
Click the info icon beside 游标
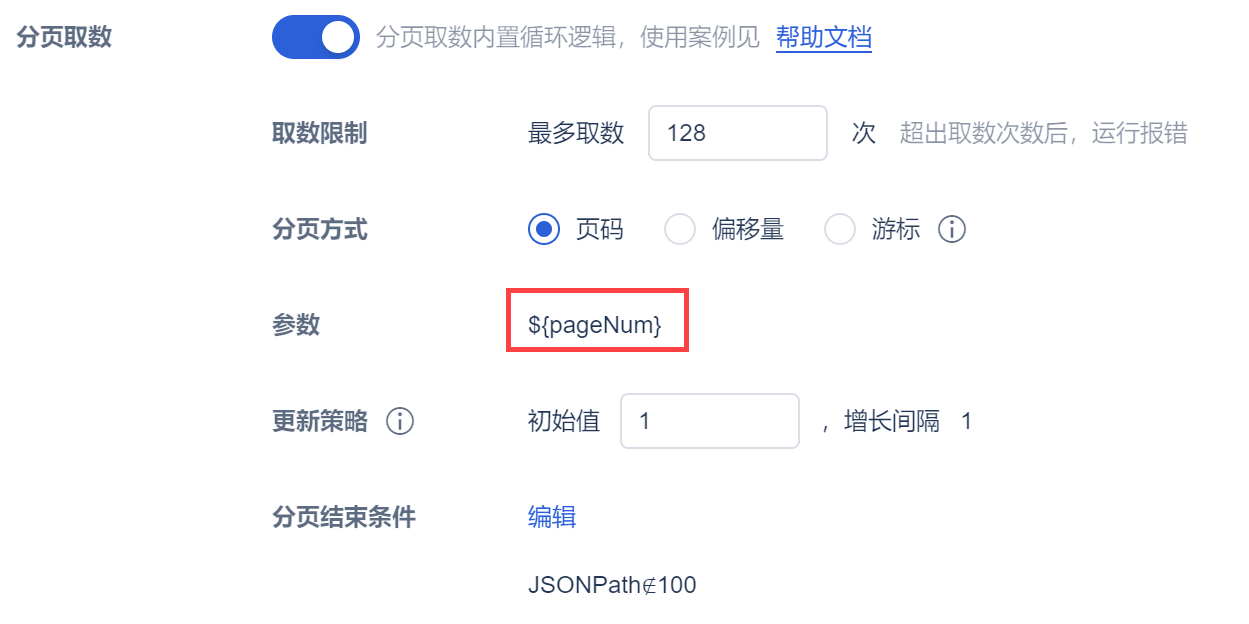pos(952,230)
